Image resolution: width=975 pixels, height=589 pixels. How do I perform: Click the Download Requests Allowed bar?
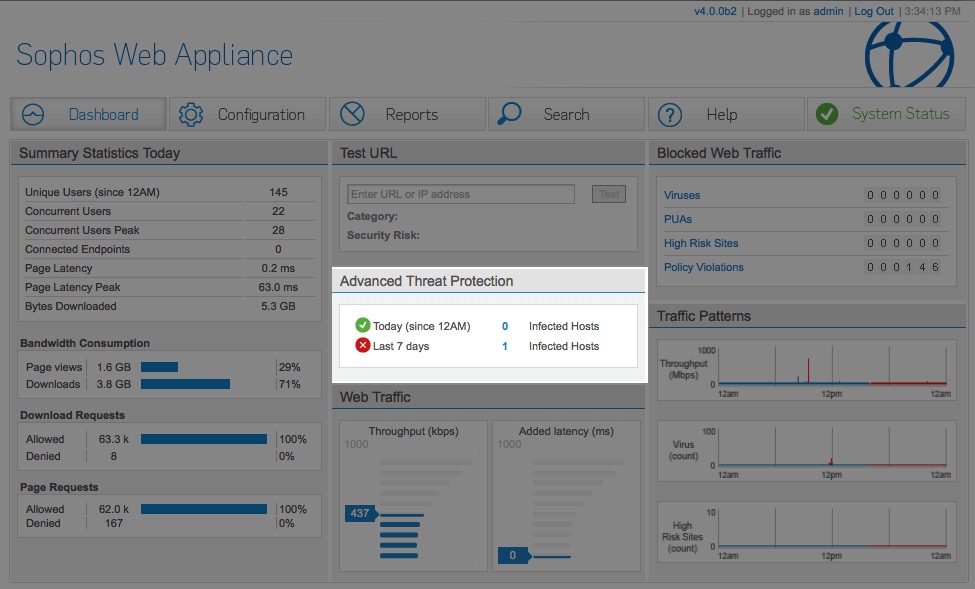click(204, 439)
